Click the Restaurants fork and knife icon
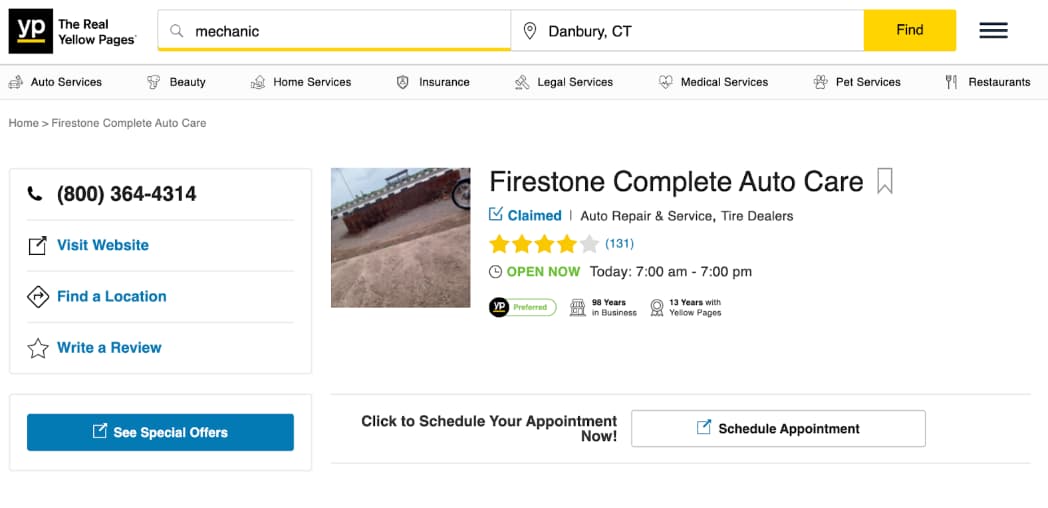1048x508 pixels. pos(951,82)
